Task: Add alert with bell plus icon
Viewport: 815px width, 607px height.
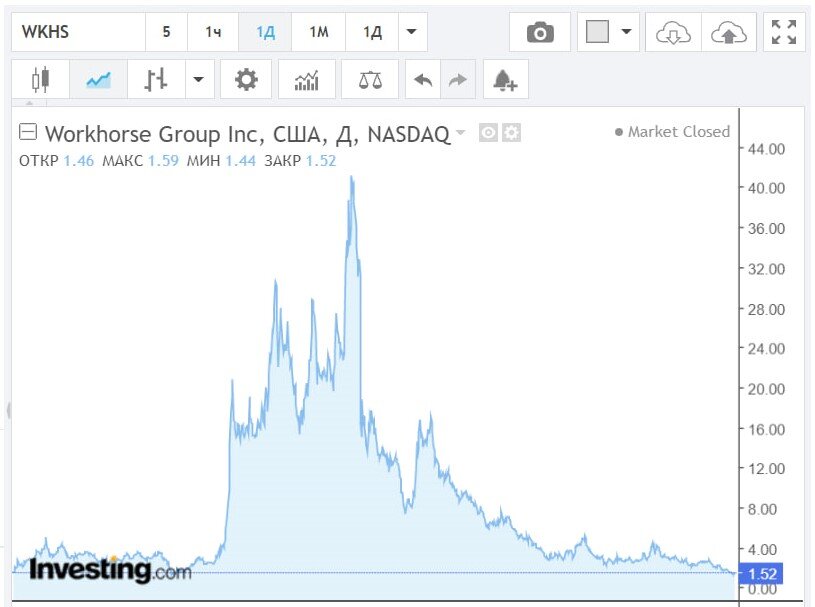Action: 506,80
